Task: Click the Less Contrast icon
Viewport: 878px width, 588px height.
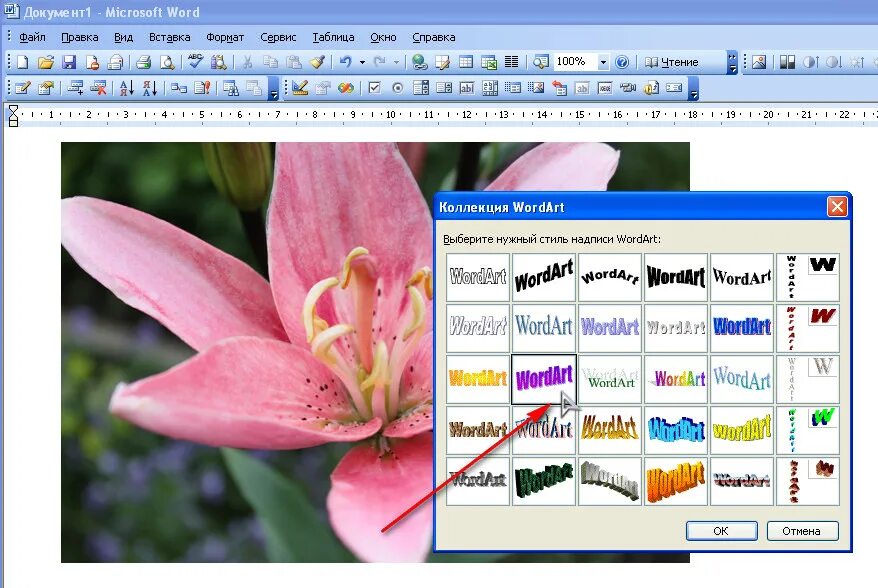Action: 834,62
